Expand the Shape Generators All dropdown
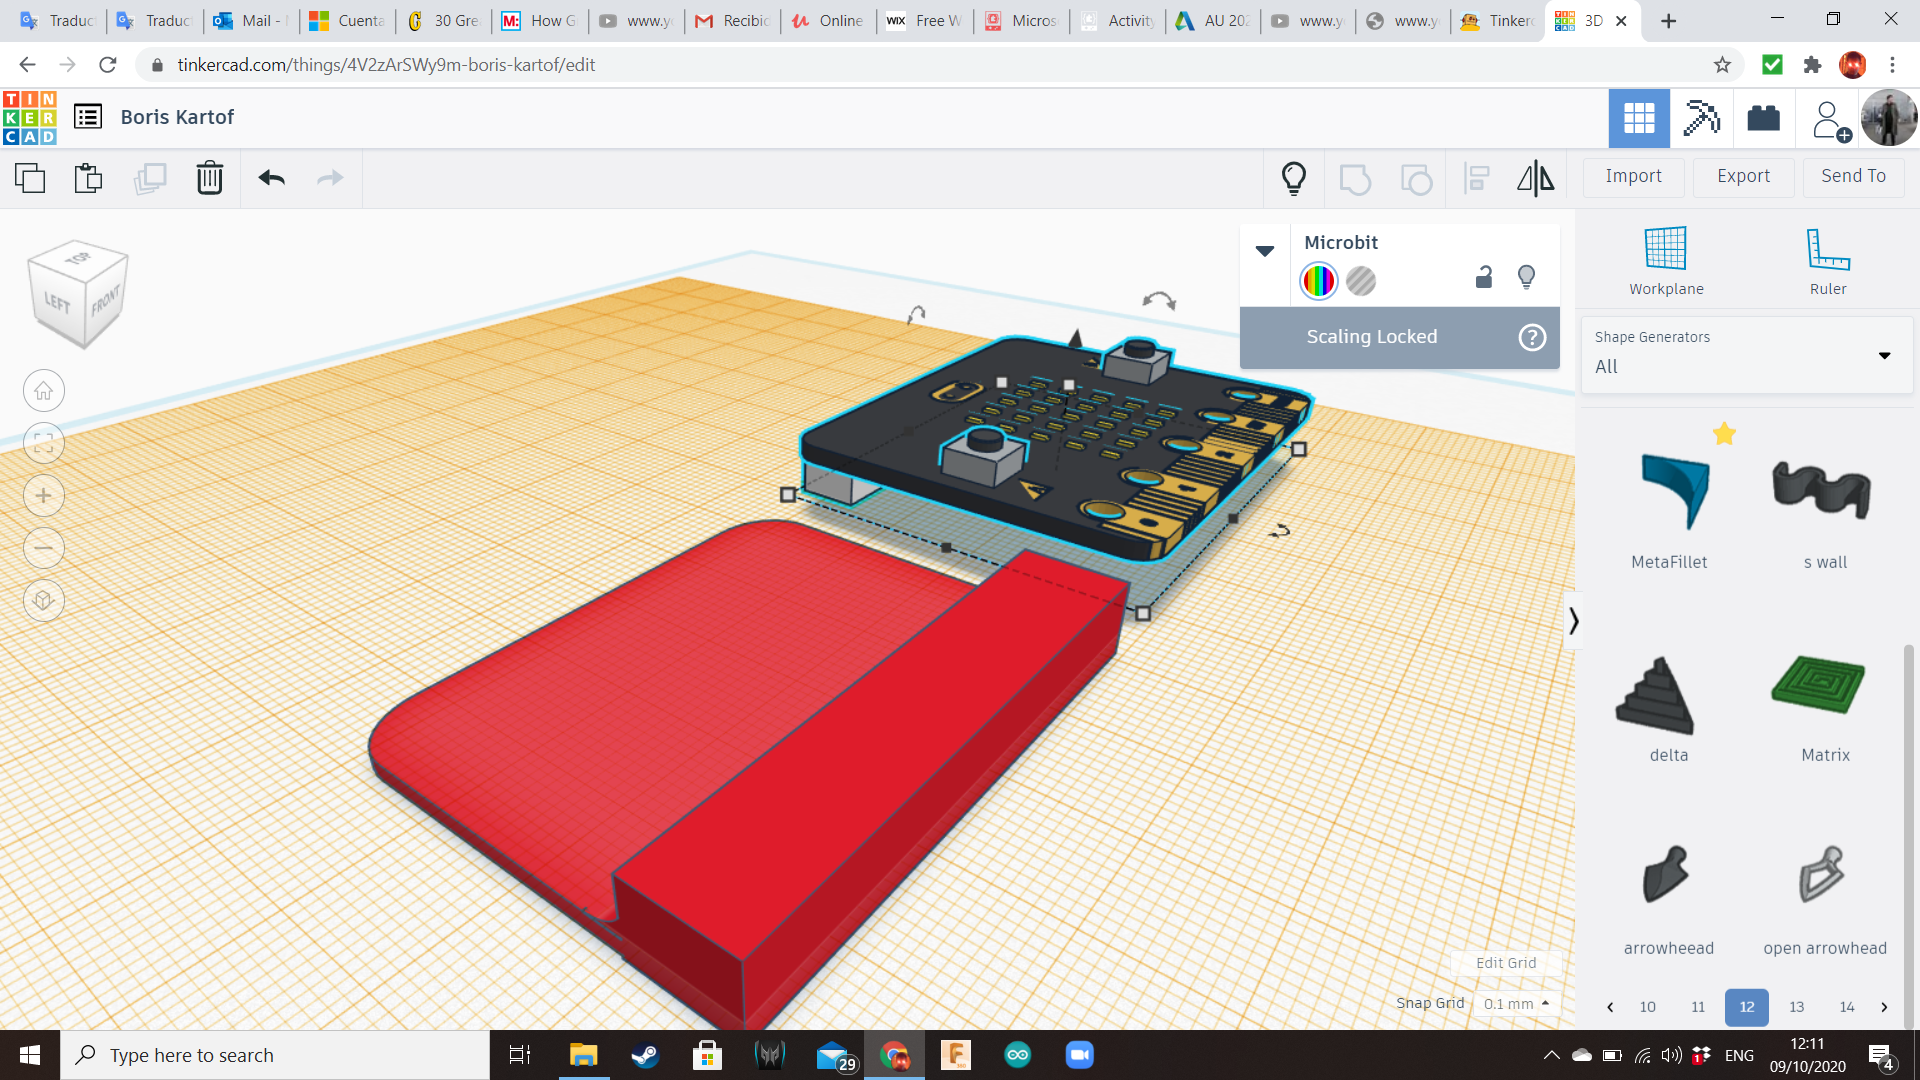1920x1080 pixels. (x=1884, y=355)
